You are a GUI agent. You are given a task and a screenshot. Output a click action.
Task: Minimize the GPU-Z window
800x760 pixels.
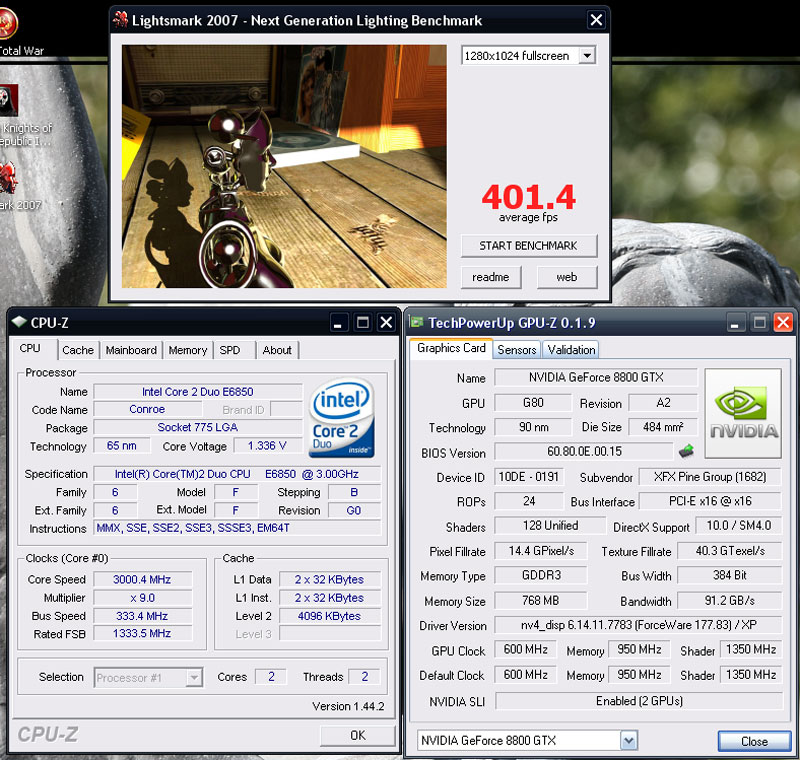pyautogui.click(x=734, y=322)
